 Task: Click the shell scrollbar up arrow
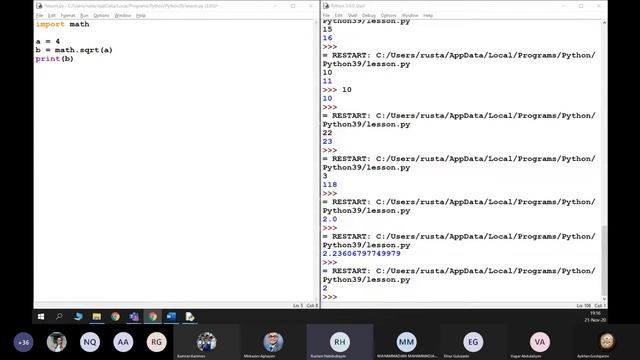coord(604,22)
